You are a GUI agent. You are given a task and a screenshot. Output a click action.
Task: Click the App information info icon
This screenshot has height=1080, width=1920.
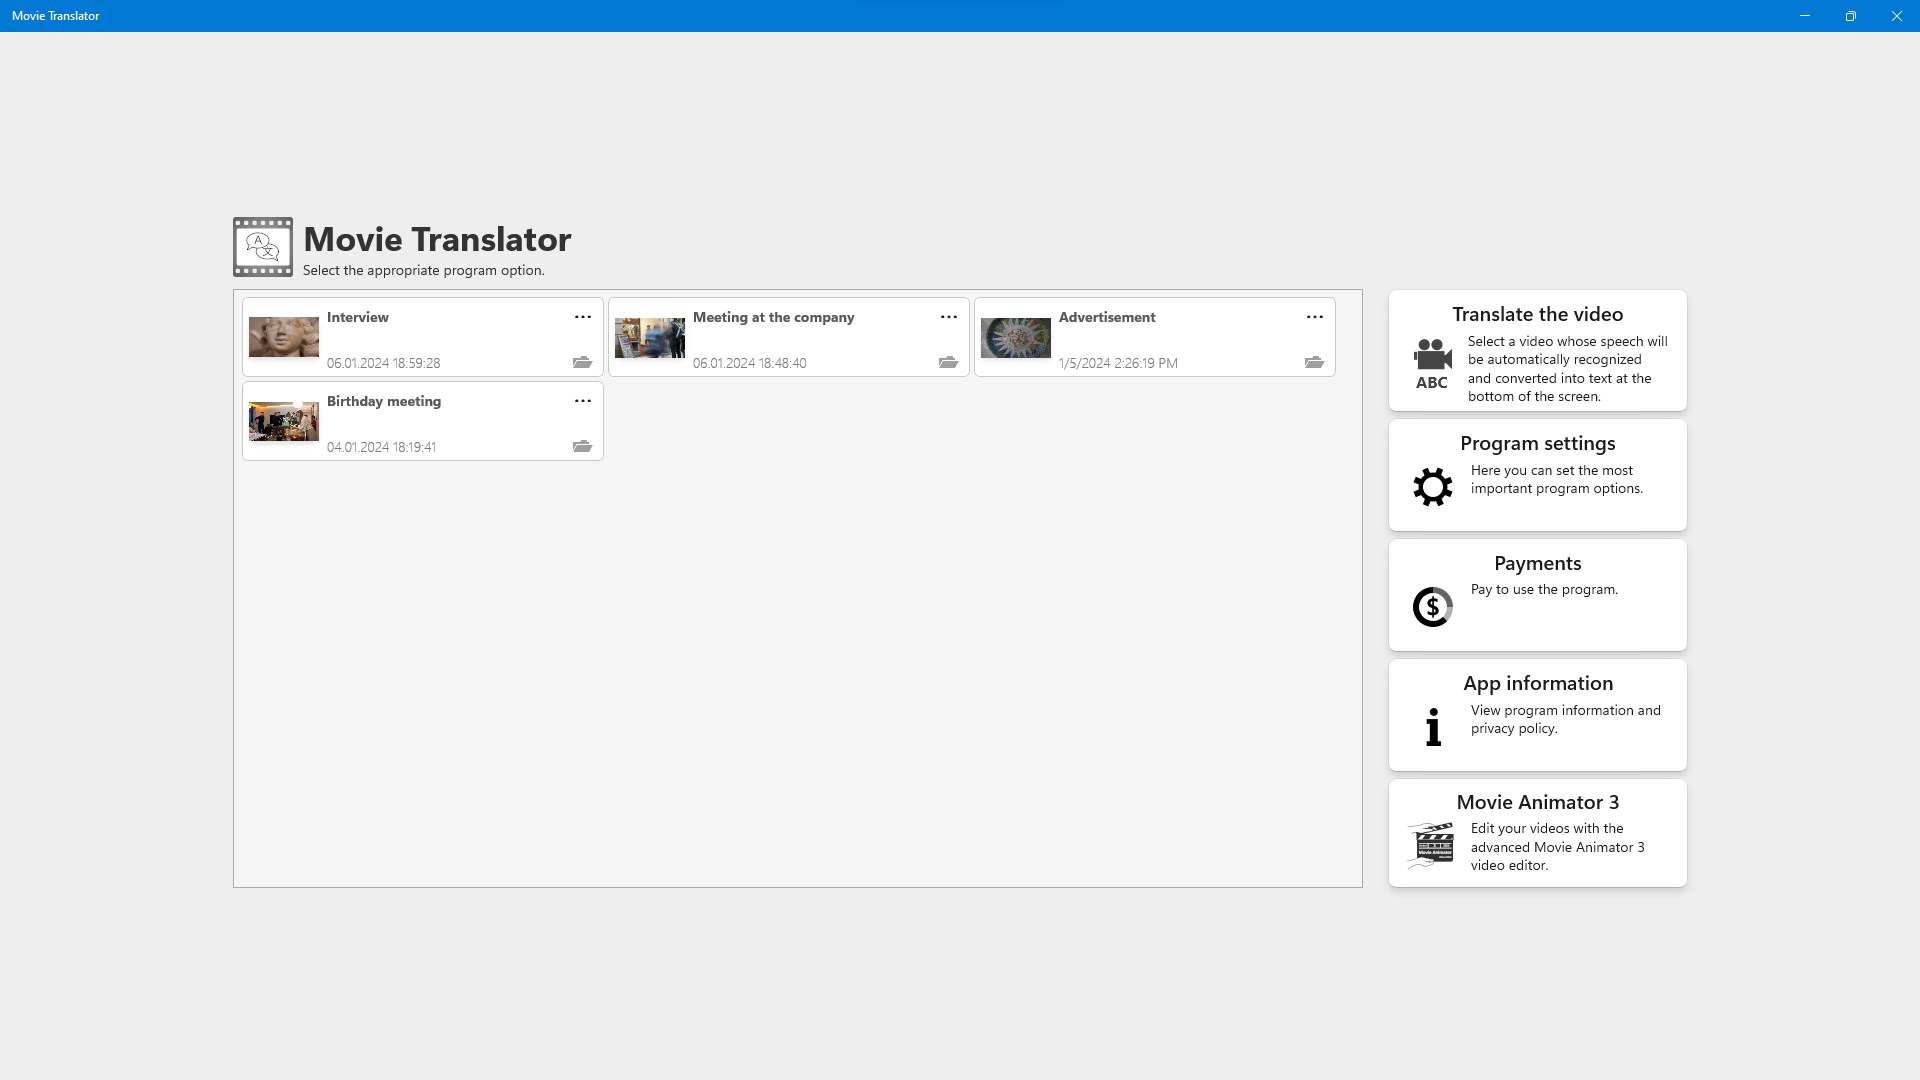(x=1433, y=727)
